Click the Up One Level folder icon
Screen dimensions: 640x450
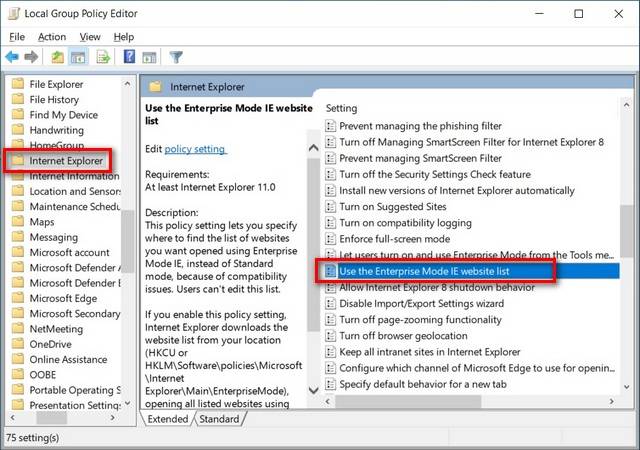(59, 57)
